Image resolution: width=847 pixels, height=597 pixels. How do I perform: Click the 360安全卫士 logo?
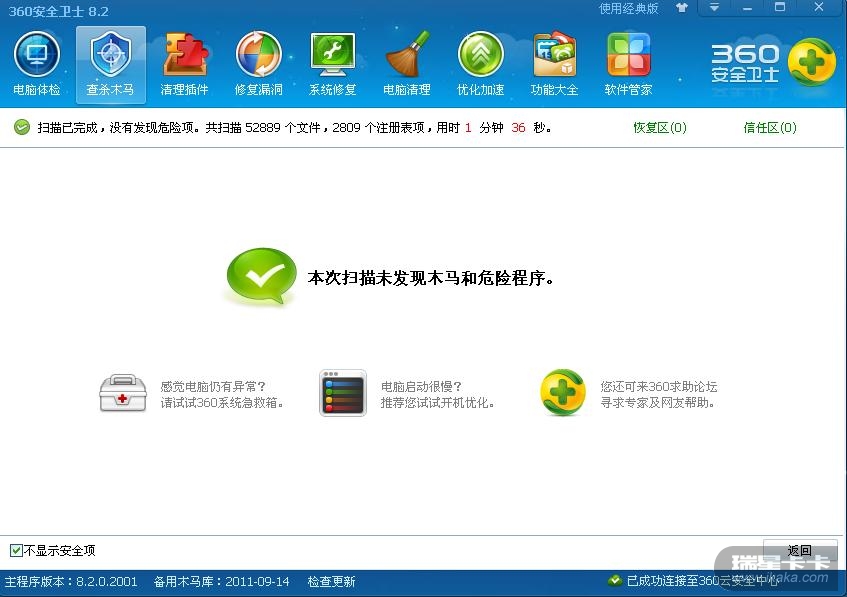773,63
